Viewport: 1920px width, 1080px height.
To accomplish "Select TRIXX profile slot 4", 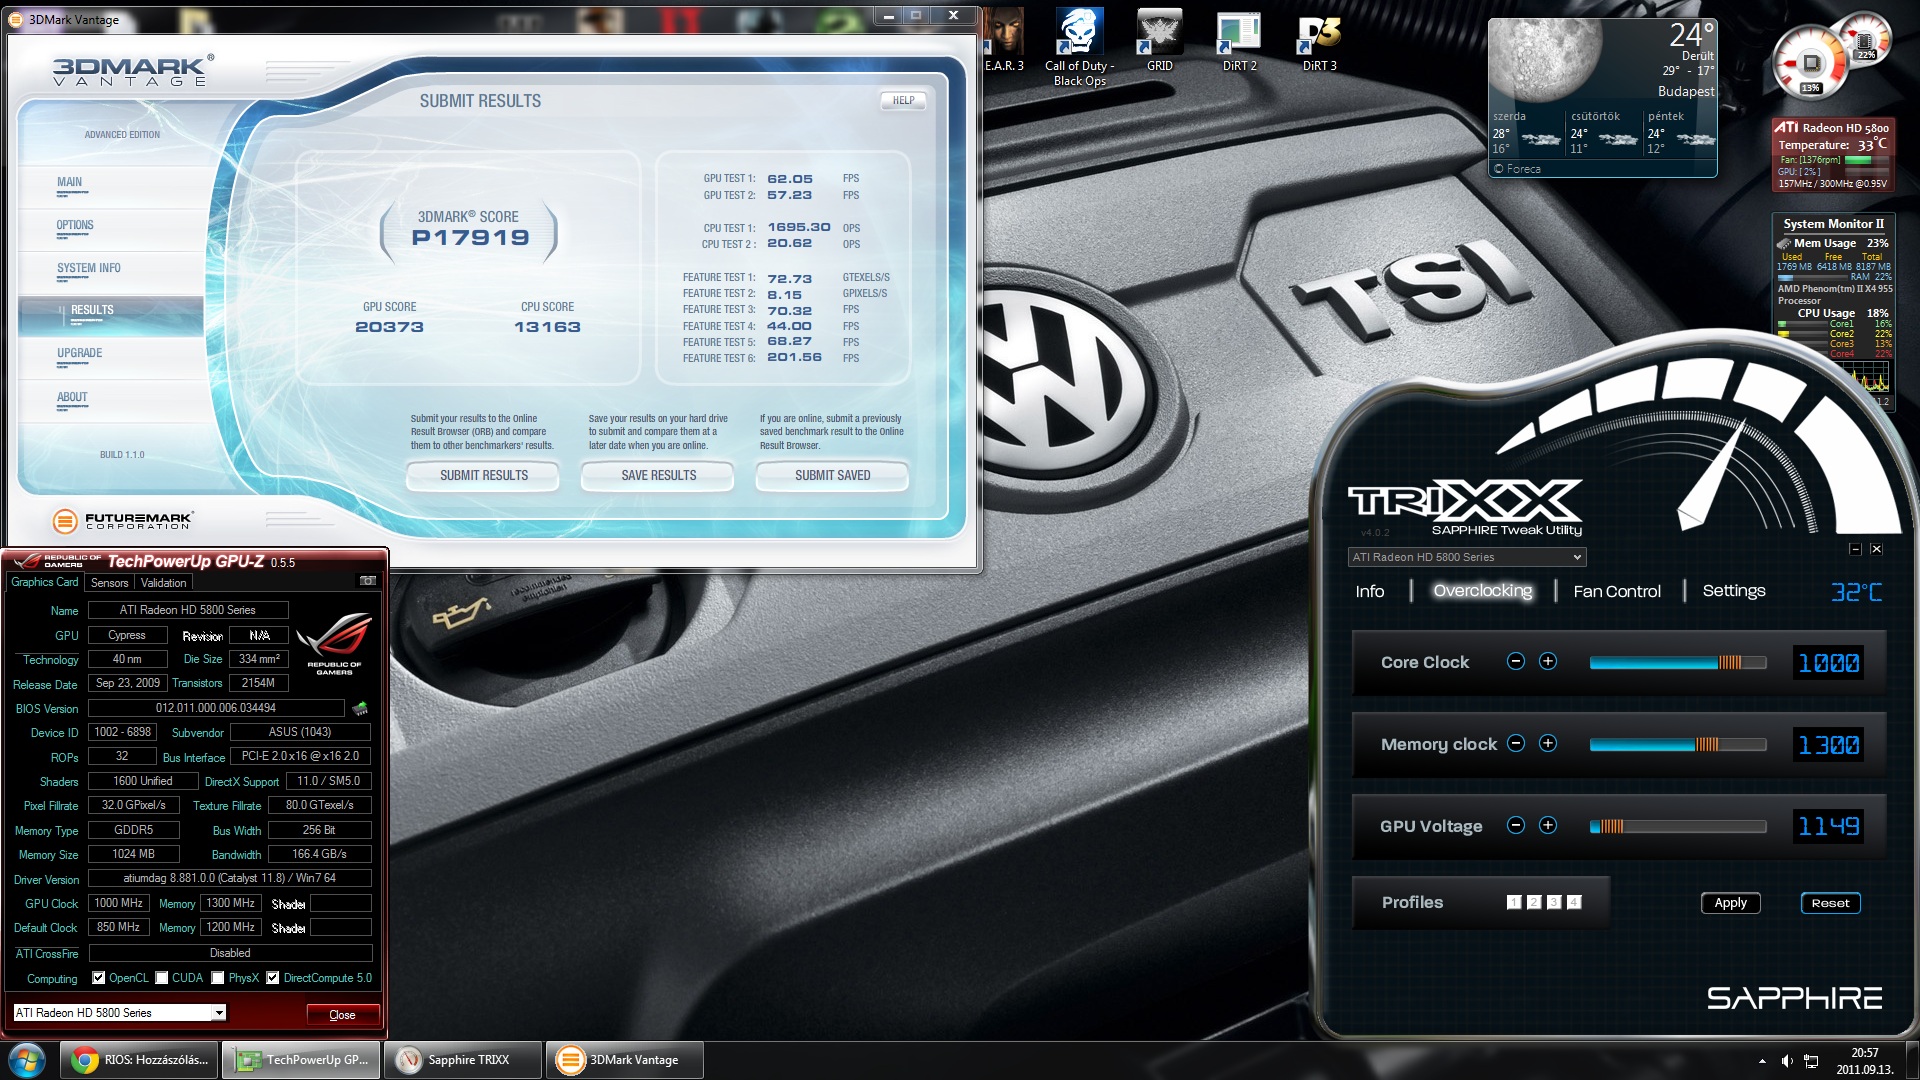I will click(1574, 902).
